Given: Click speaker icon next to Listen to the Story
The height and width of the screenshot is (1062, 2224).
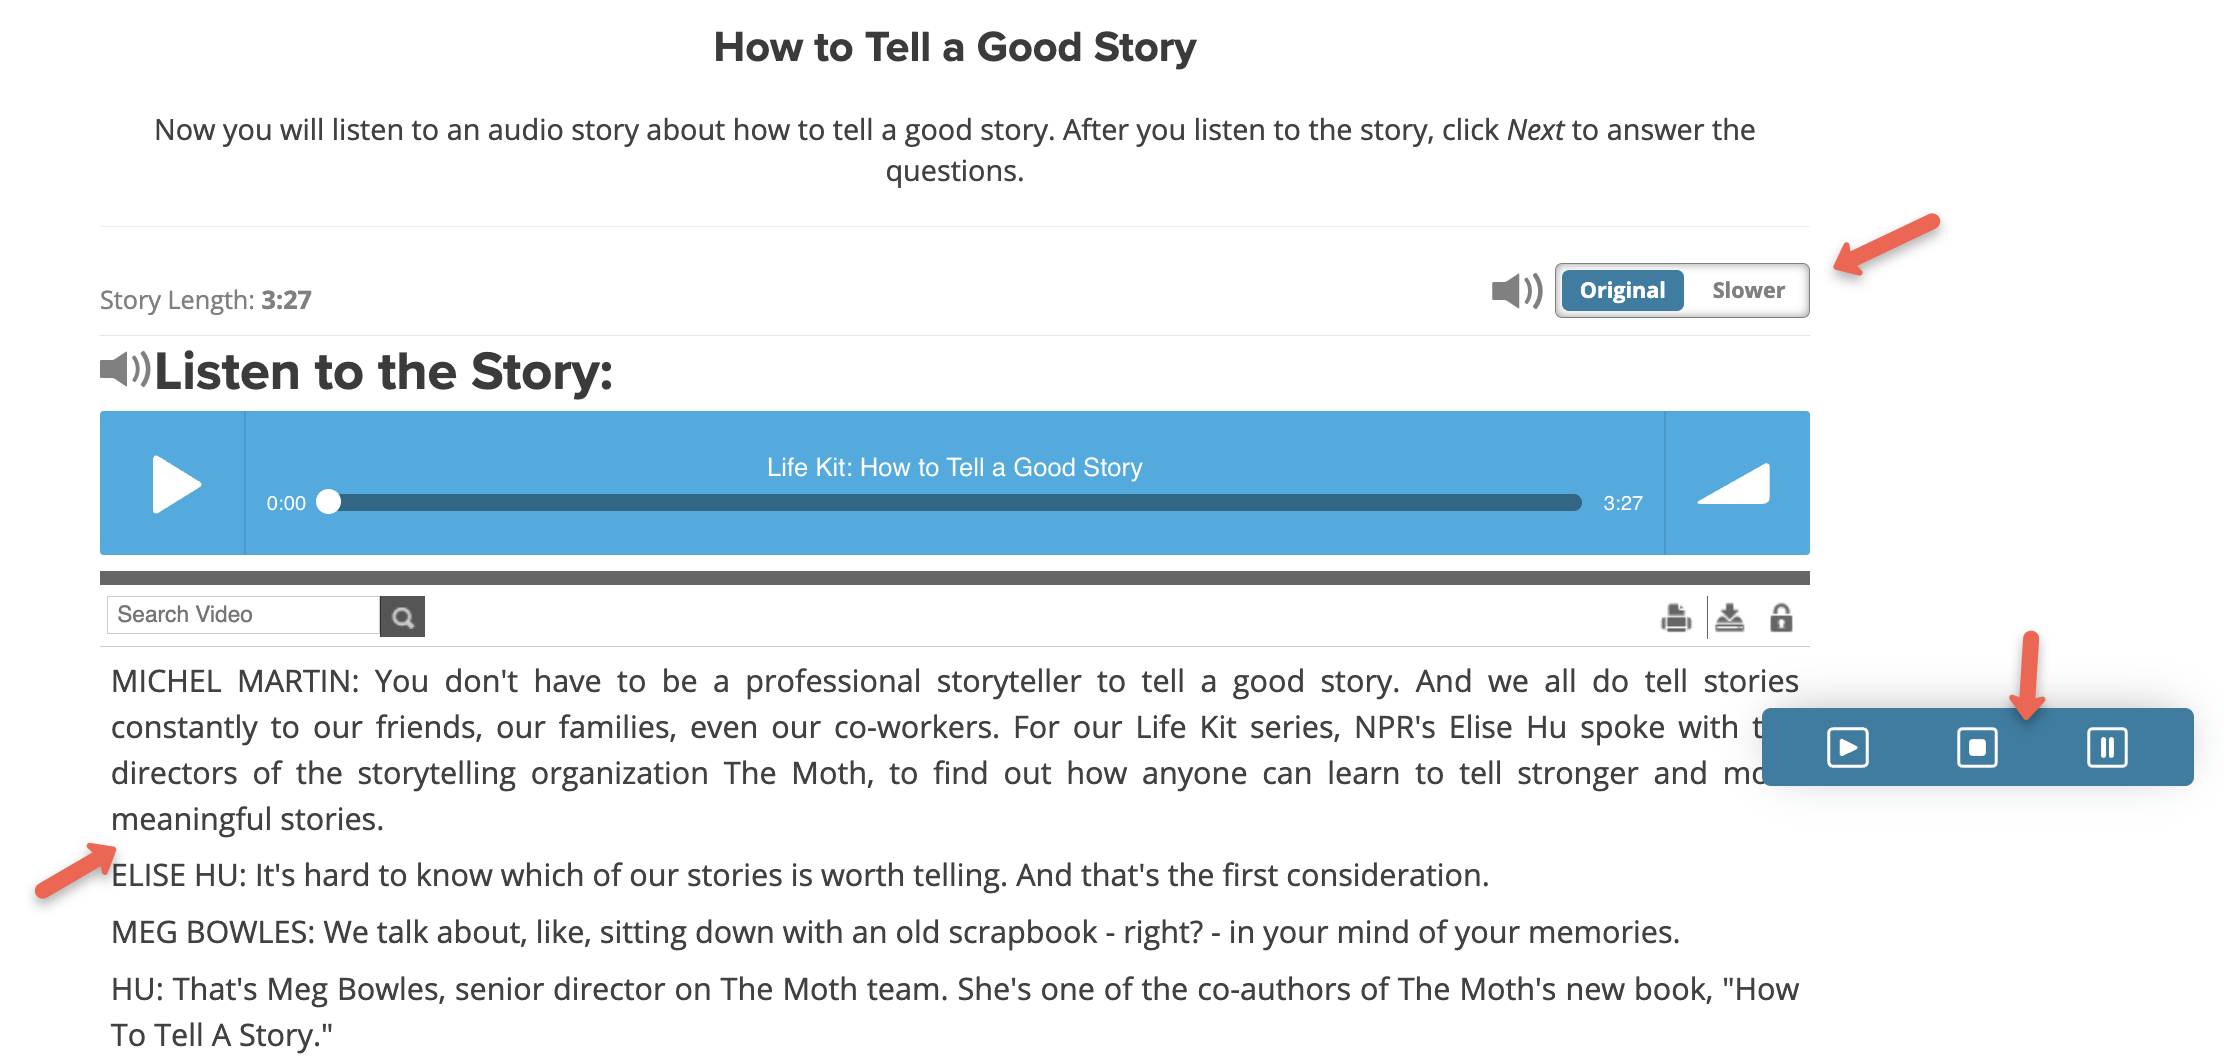Looking at the screenshot, I should 125,369.
